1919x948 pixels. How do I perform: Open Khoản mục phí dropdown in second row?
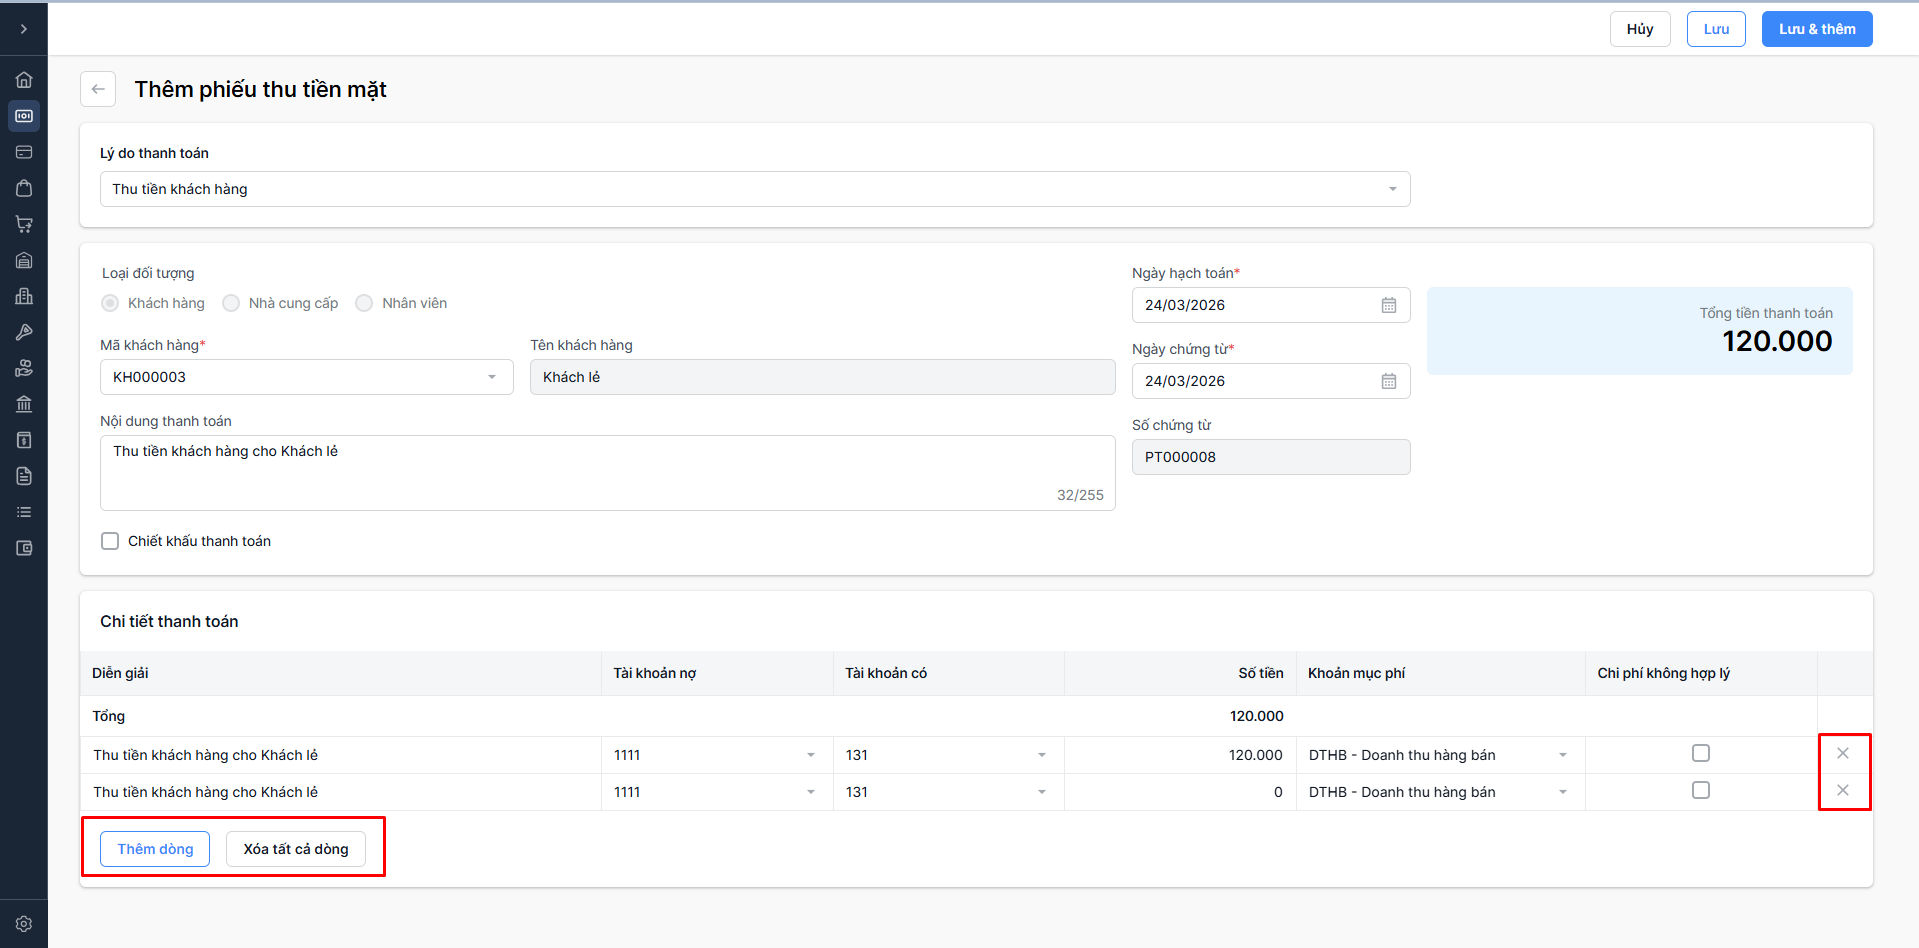click(x=1562, y=792)
